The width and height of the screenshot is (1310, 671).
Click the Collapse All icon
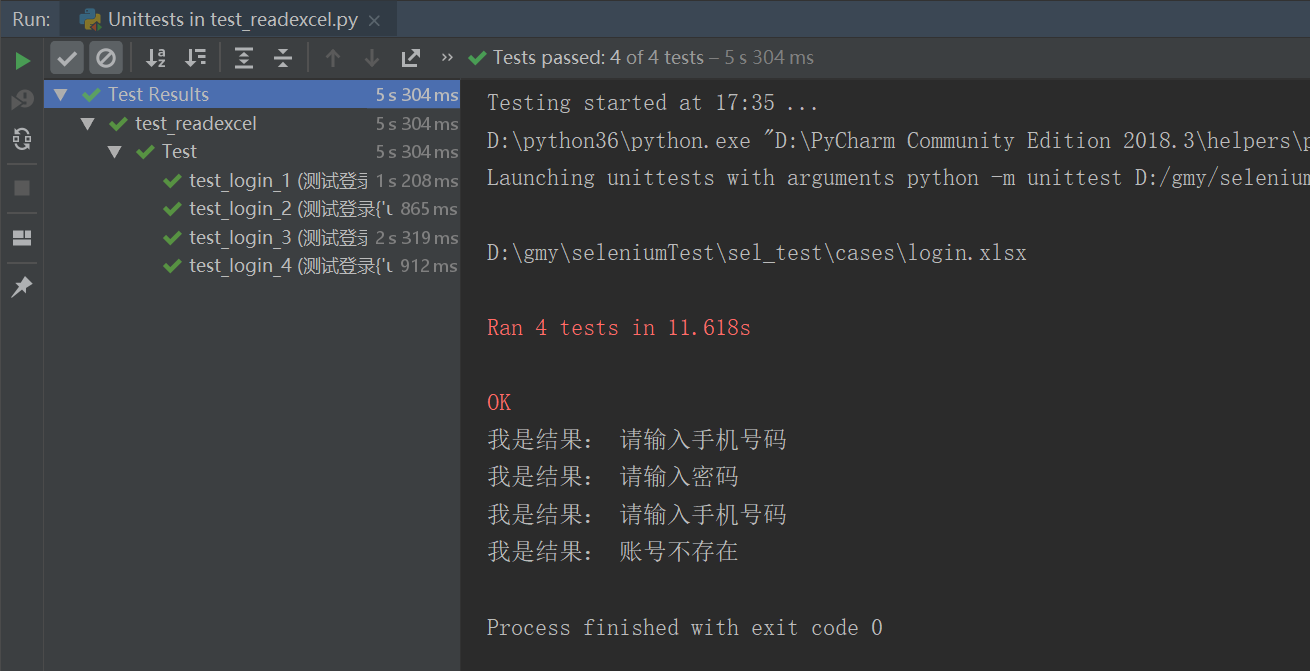point(283,58)
